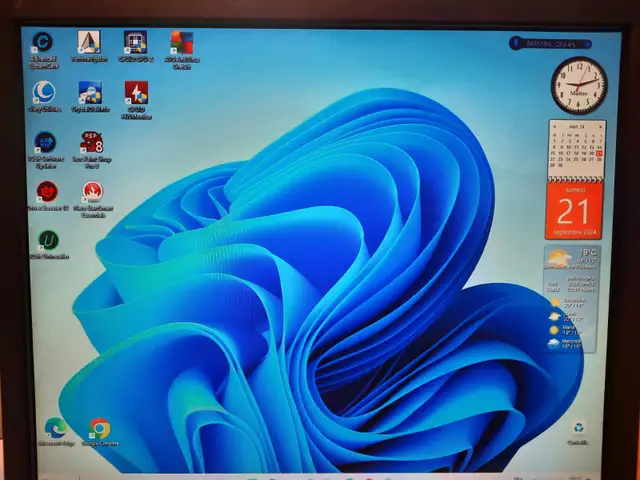
Task: Launch Google Chrome from the desktop
Action: pyautogui.click(x=100, y=432)
